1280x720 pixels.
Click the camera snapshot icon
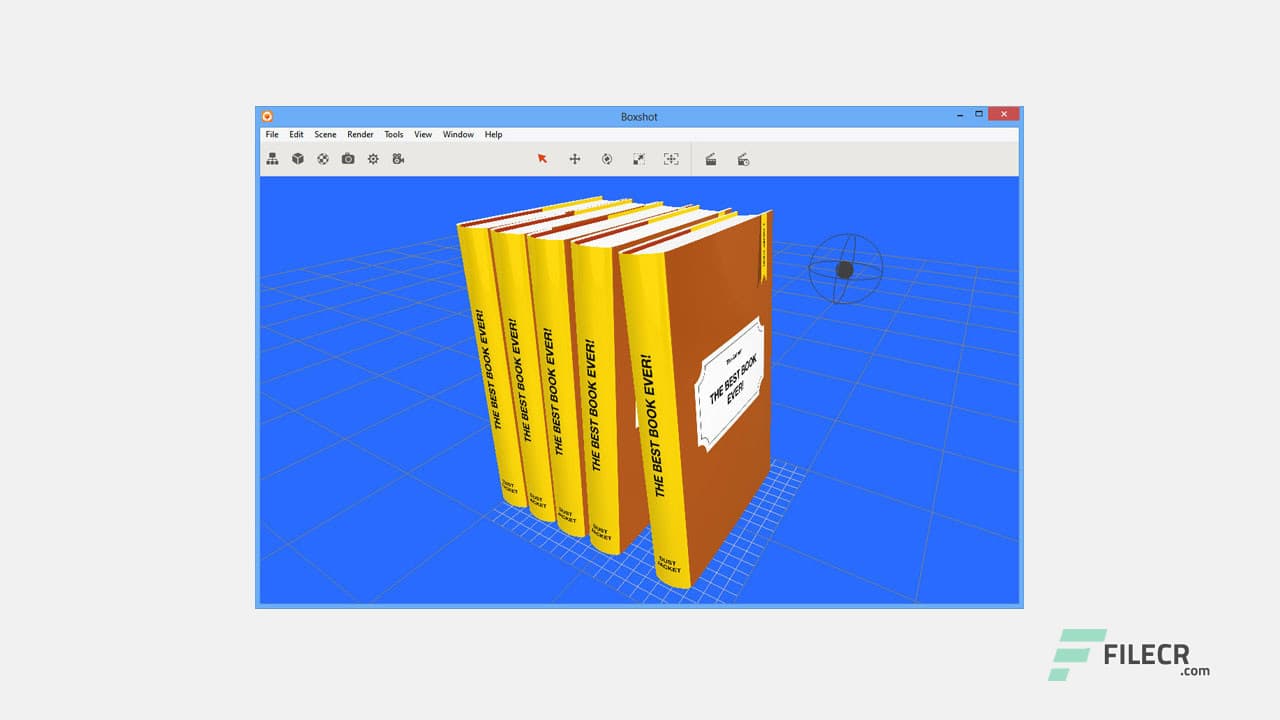pyautogui.click(x=347, y=159)
